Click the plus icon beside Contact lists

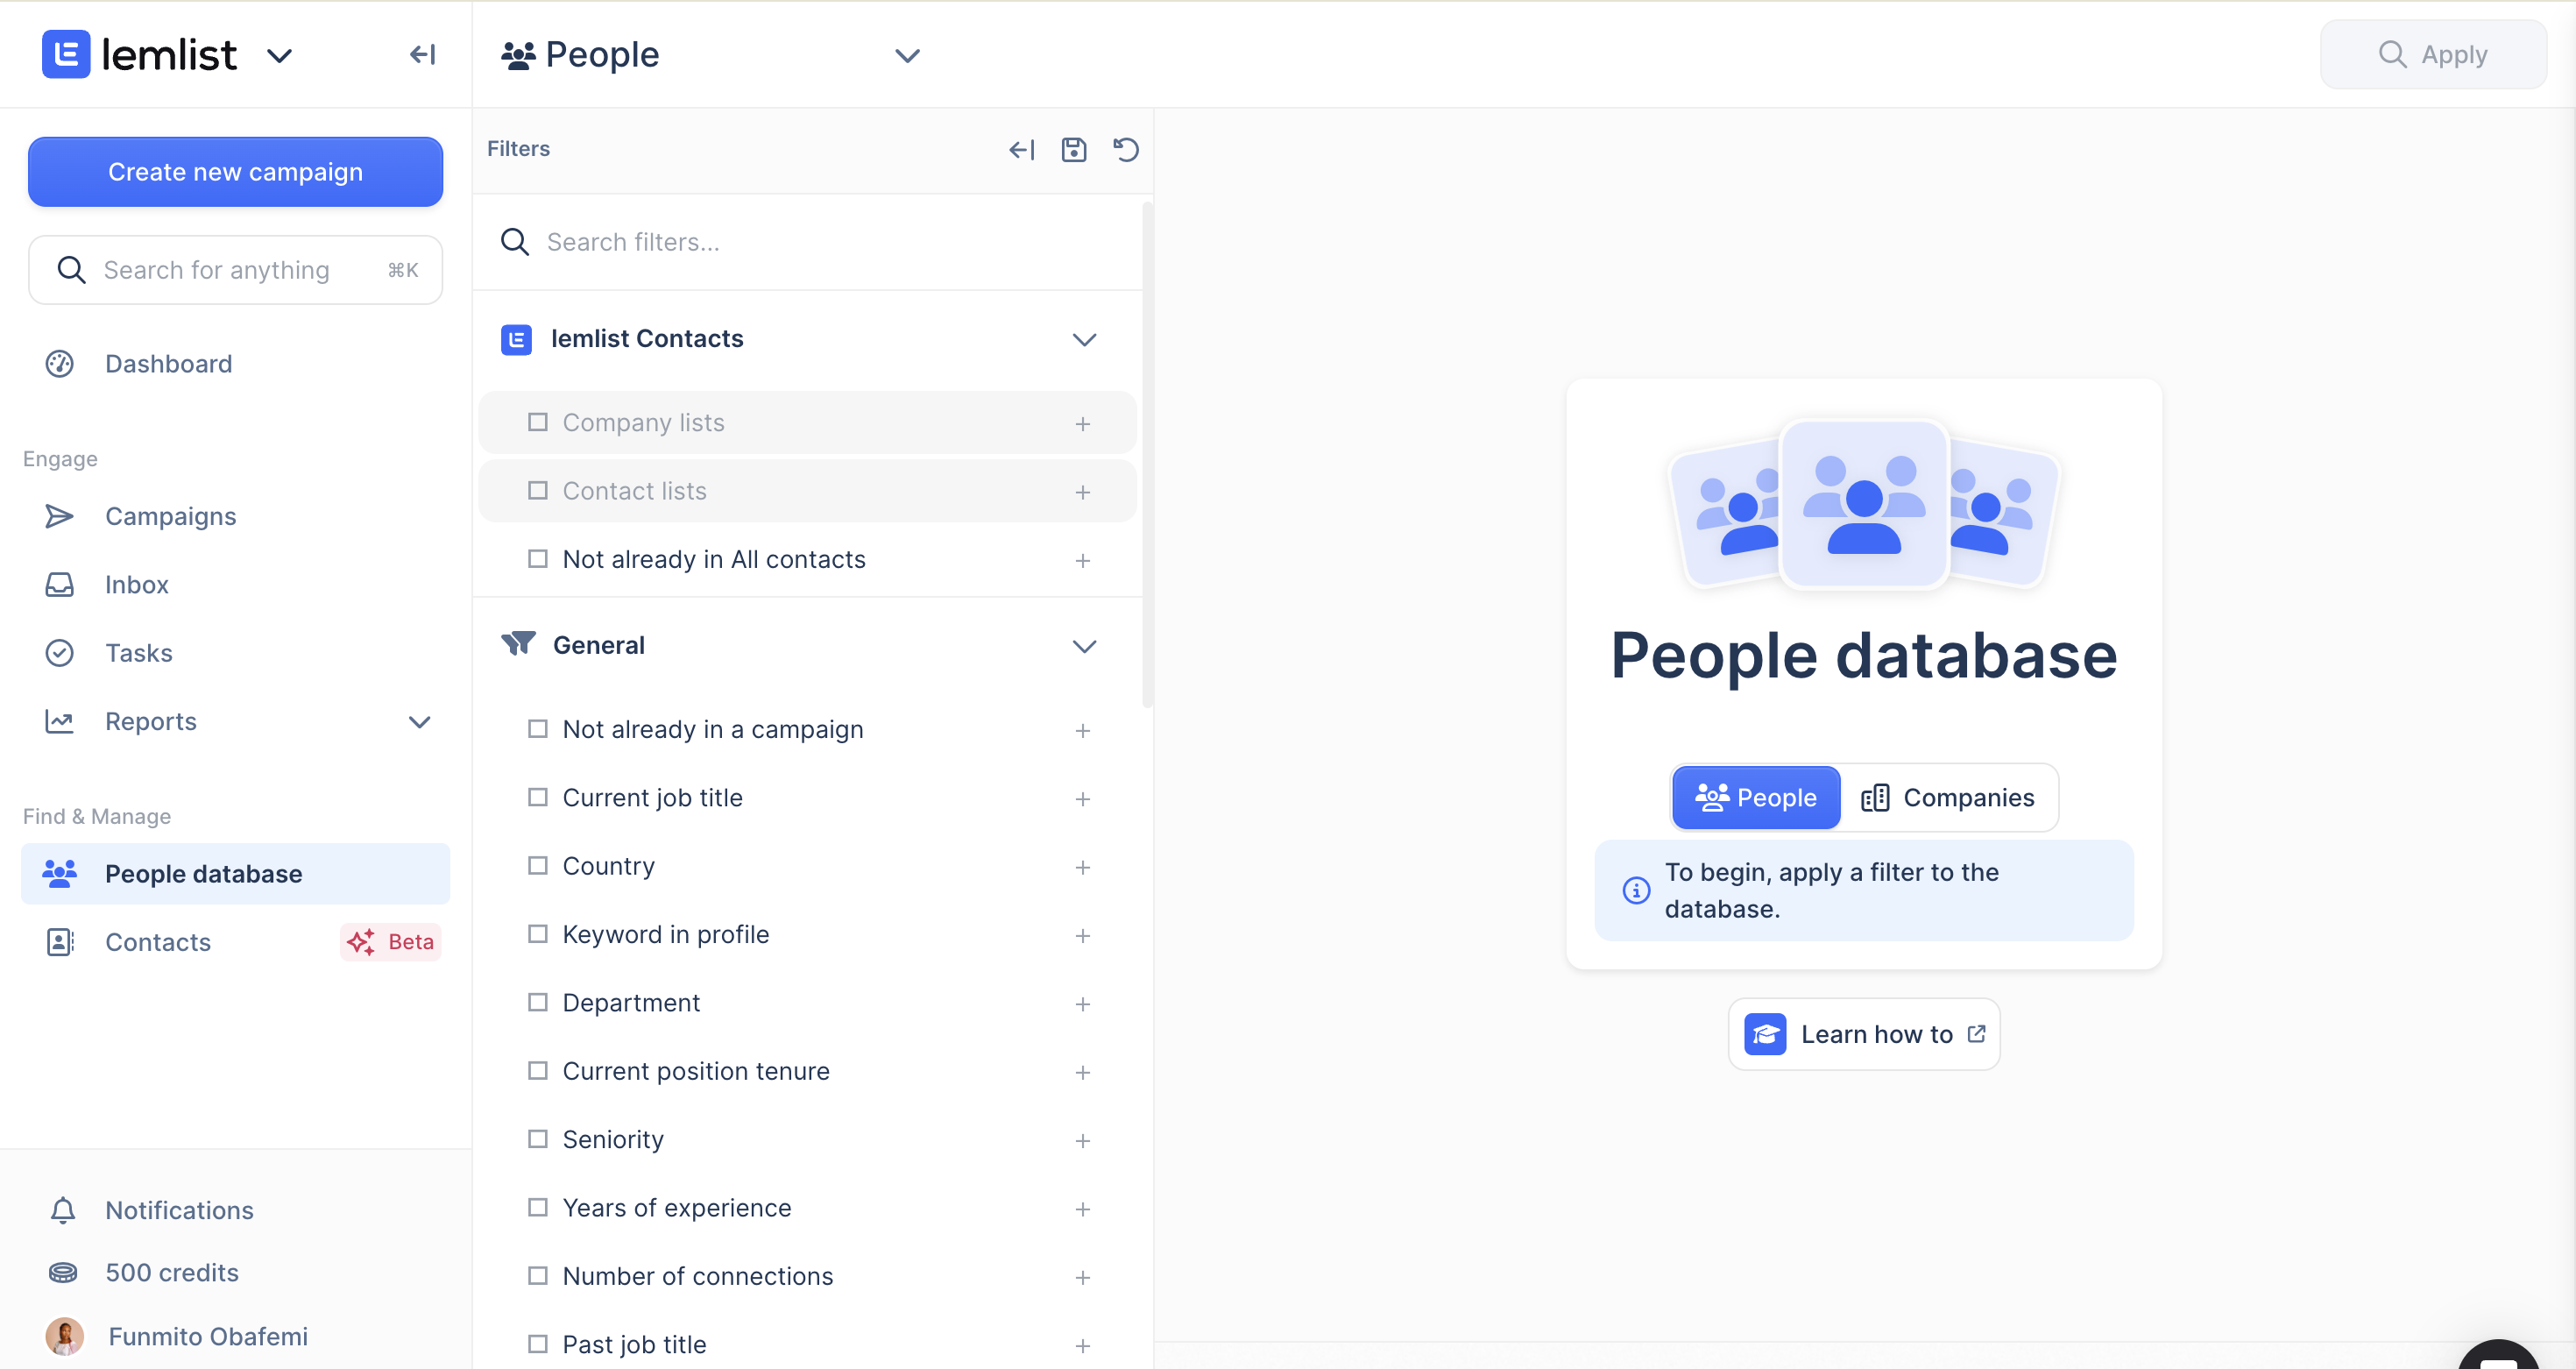click(1083, 492)
